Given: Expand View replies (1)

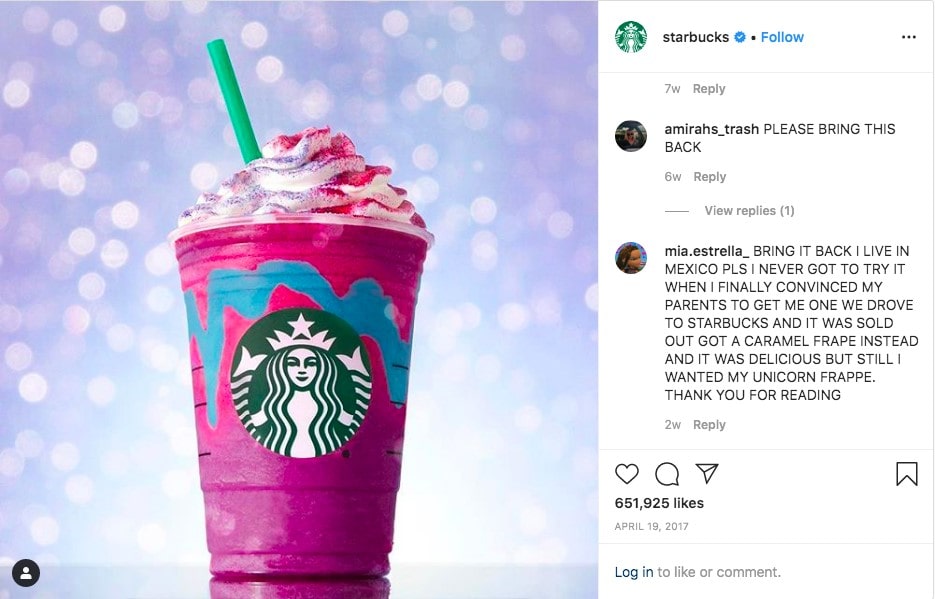Looking at the screenshot, I should click(x=749, y=210).
